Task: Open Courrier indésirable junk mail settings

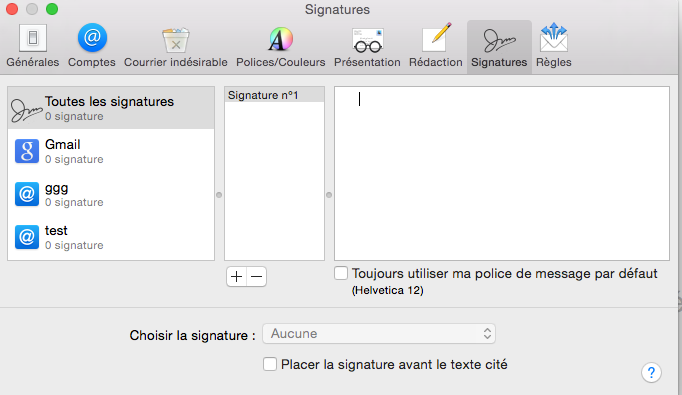Action: [176, 46]
